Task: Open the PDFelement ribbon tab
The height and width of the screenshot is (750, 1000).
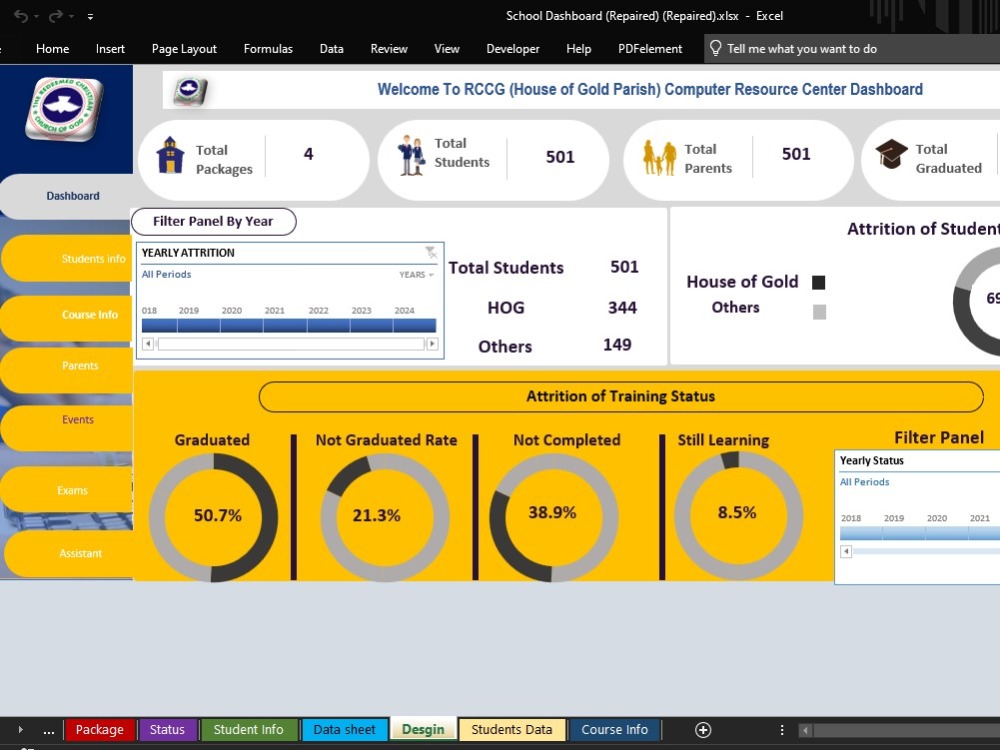Action: coord(650,48)
